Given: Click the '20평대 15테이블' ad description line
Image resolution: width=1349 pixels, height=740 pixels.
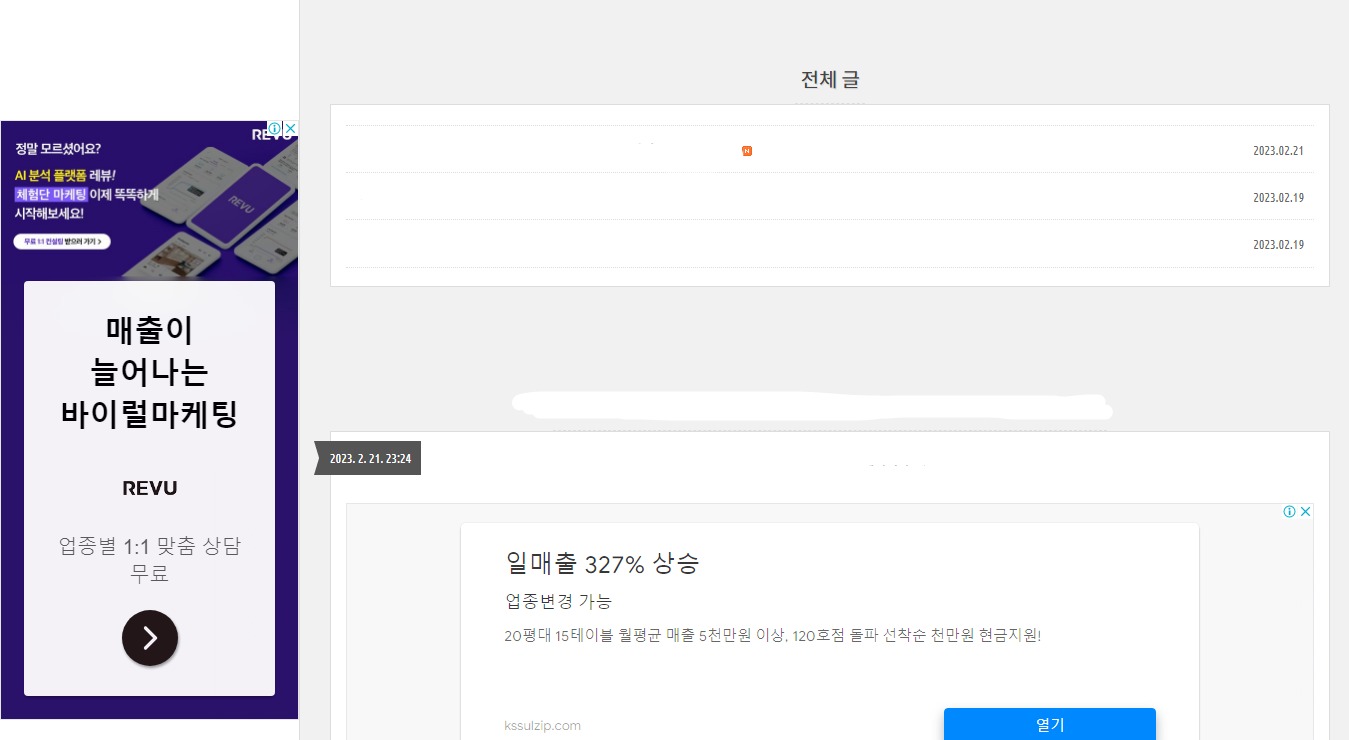Looking at the screenshot, I should coord(773,635).
